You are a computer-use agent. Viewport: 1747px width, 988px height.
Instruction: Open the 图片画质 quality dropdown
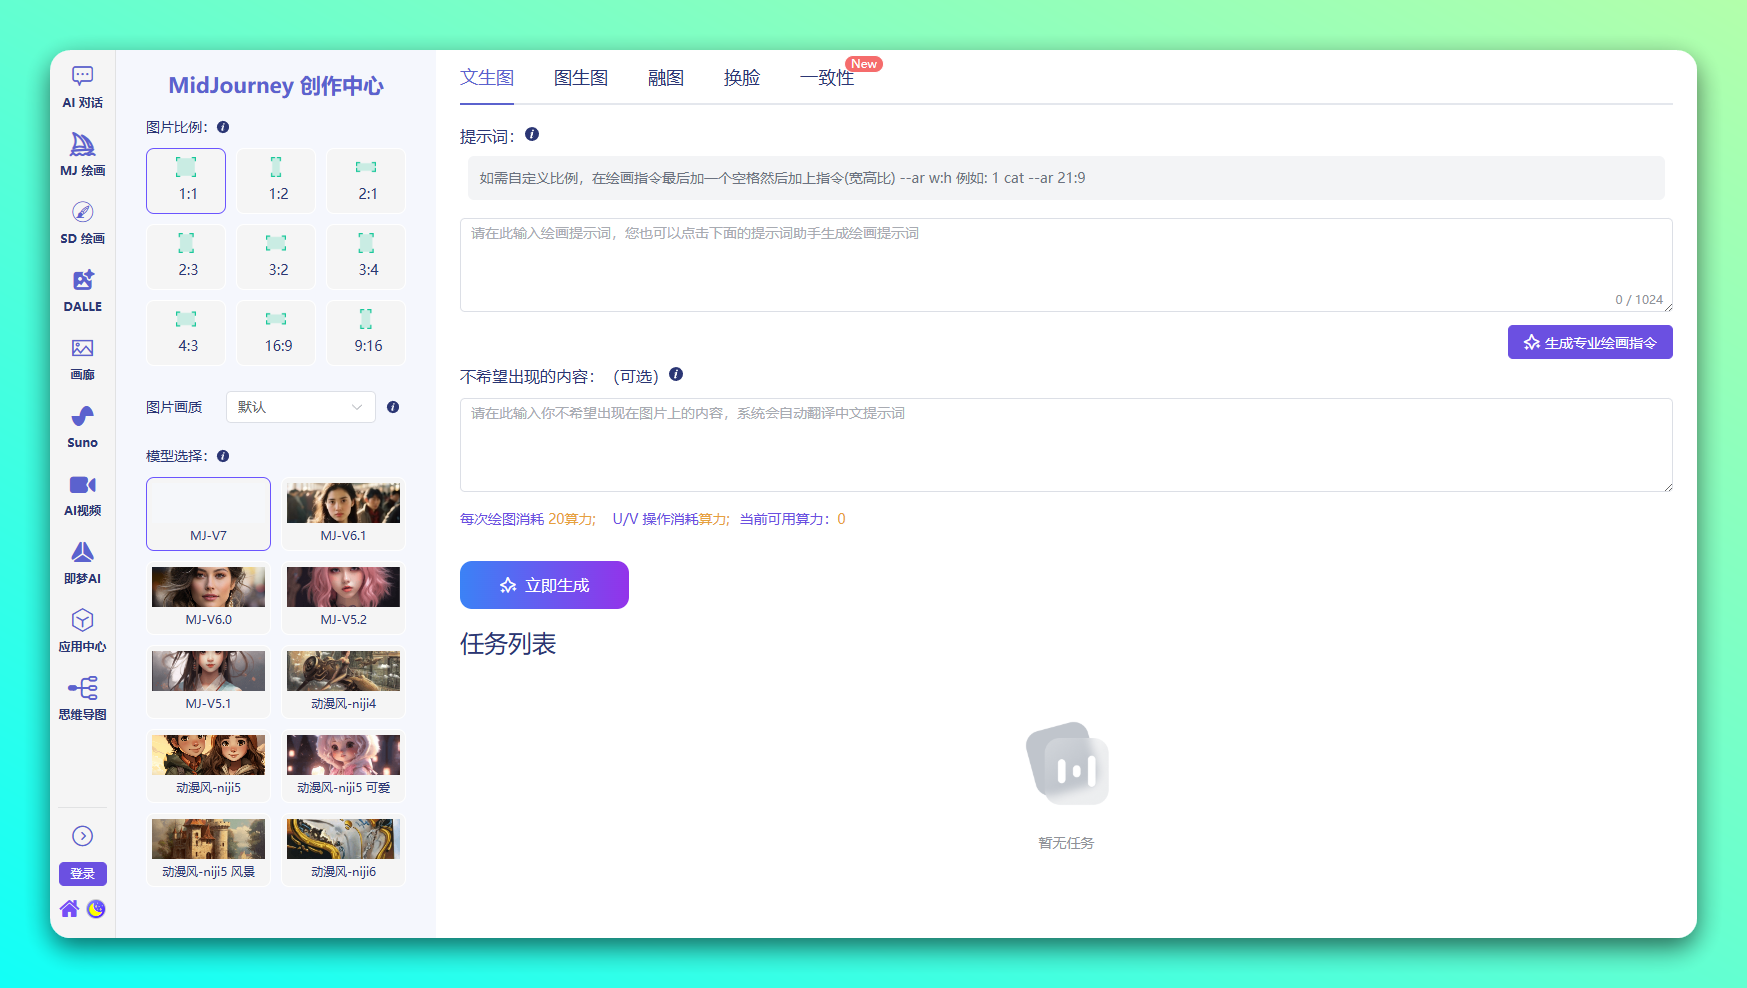(300, 407)
